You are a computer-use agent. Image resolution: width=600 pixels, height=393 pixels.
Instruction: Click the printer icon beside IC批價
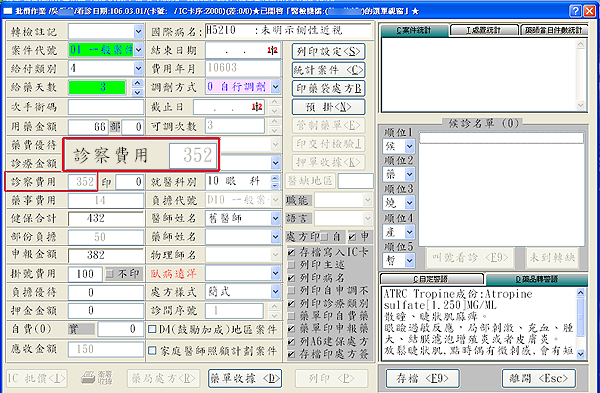pyautogui.click(x=88, y=378)
